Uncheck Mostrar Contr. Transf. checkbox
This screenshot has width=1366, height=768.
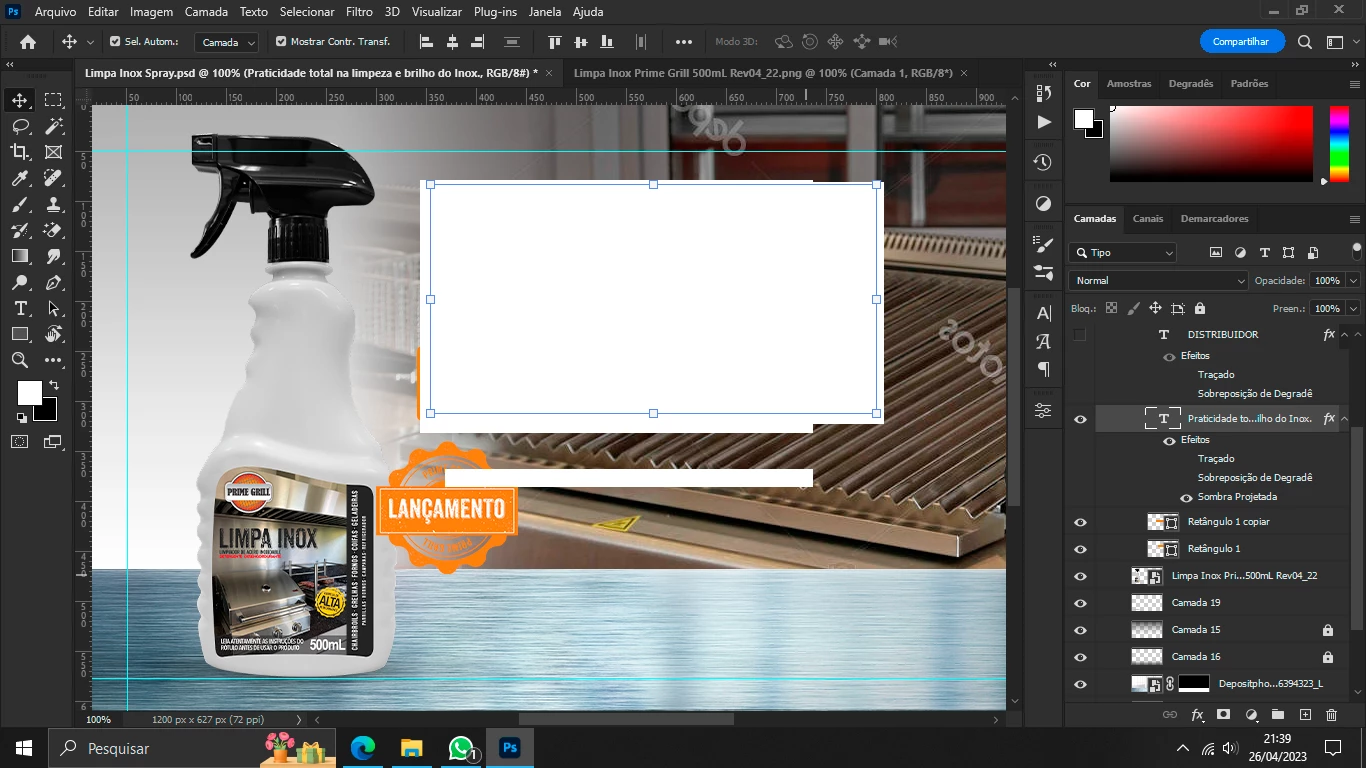coord(281,42)
